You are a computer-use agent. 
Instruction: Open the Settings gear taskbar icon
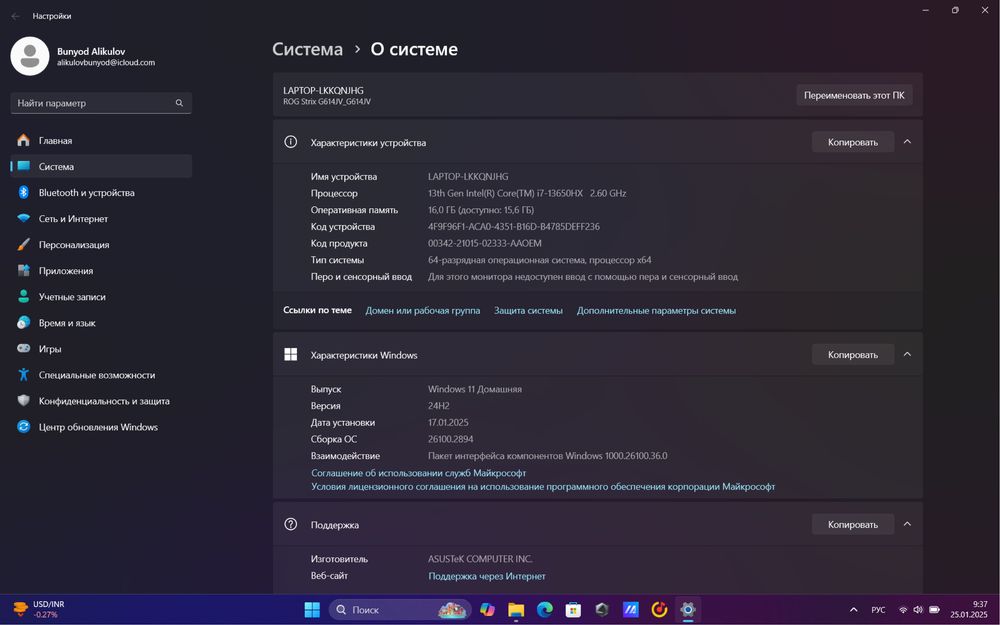click(688, 610)
